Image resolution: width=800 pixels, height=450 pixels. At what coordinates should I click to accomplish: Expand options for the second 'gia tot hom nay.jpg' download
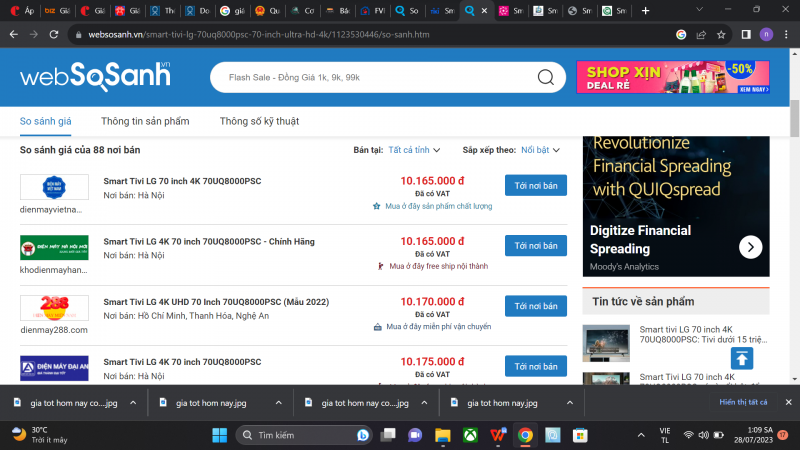(279, 403)
